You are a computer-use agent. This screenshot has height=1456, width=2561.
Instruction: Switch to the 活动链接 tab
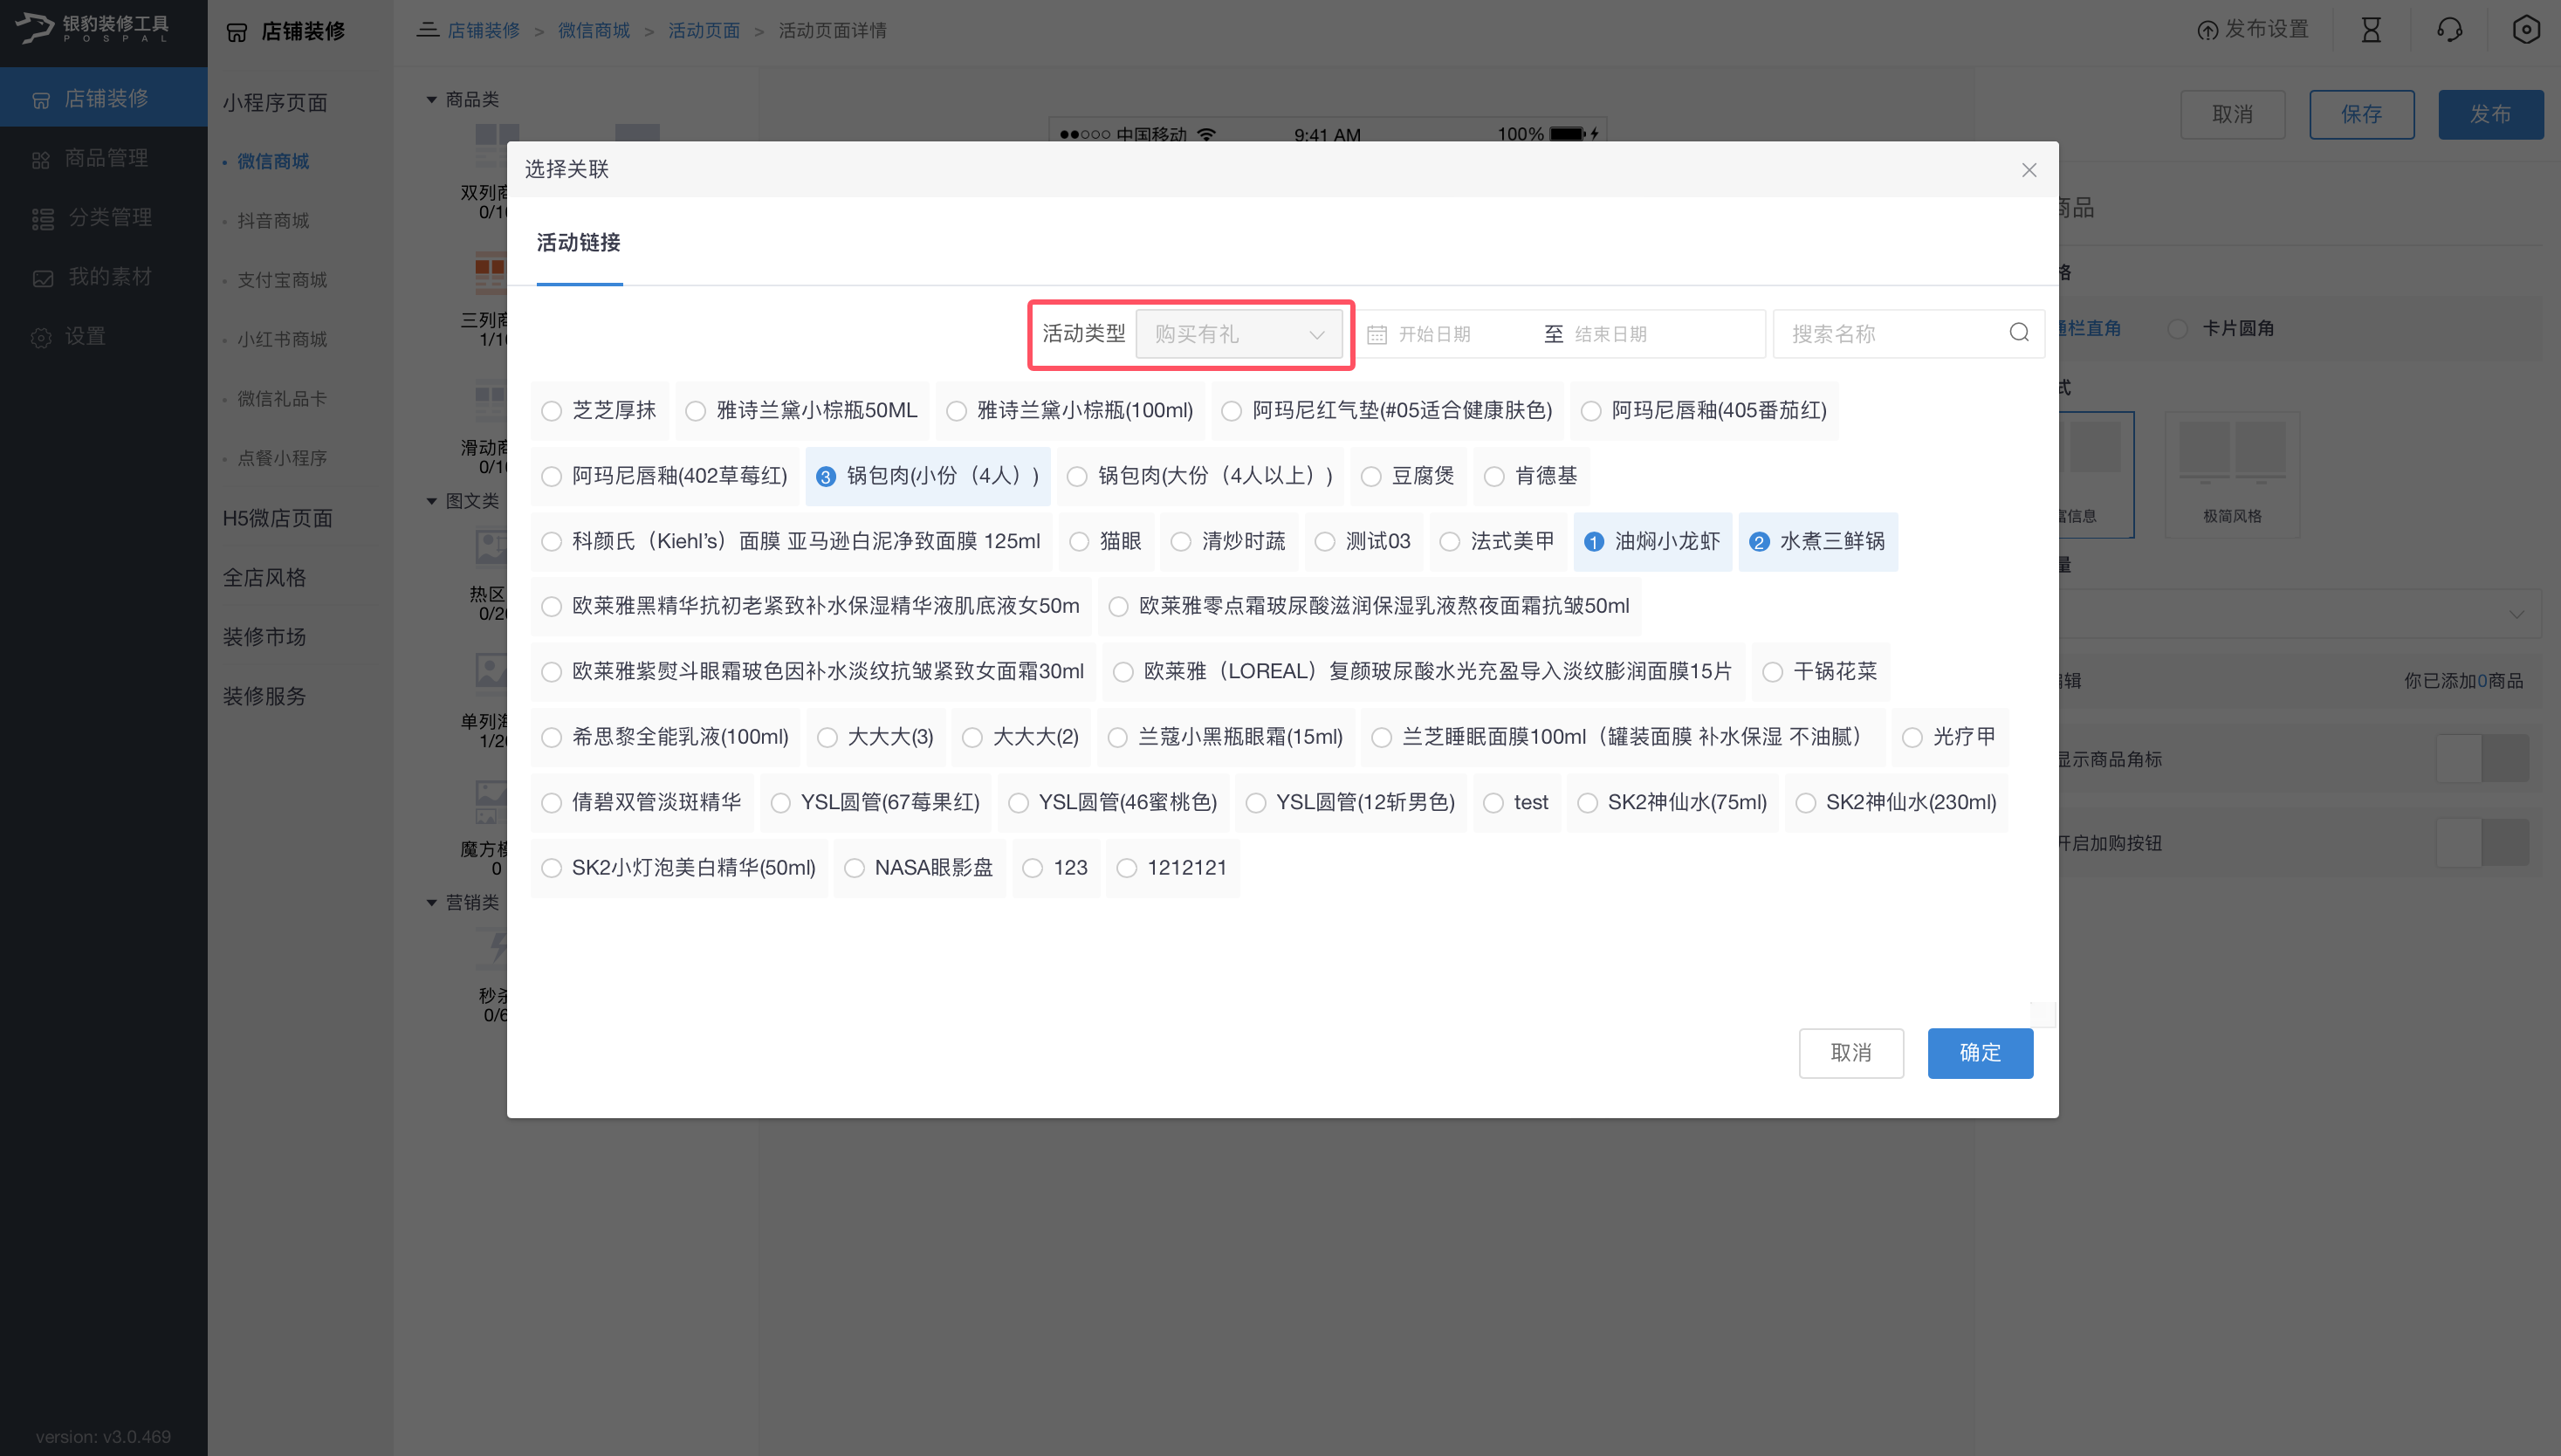(579, 243)
